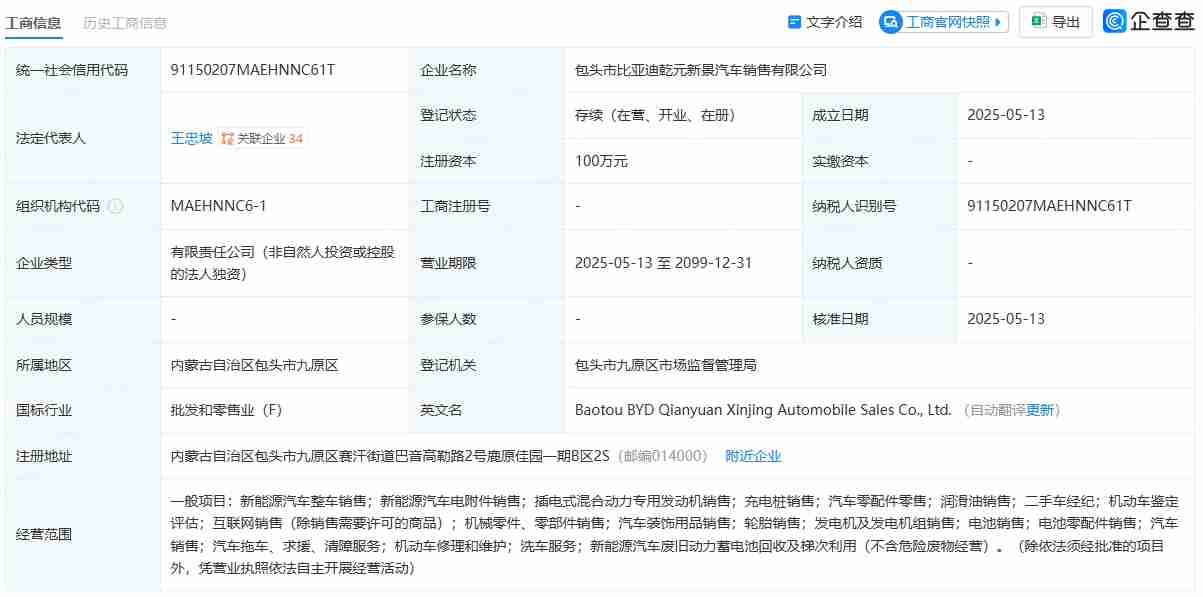
Task: Click the 附近企业 nearby companies link
Action: 753,455
